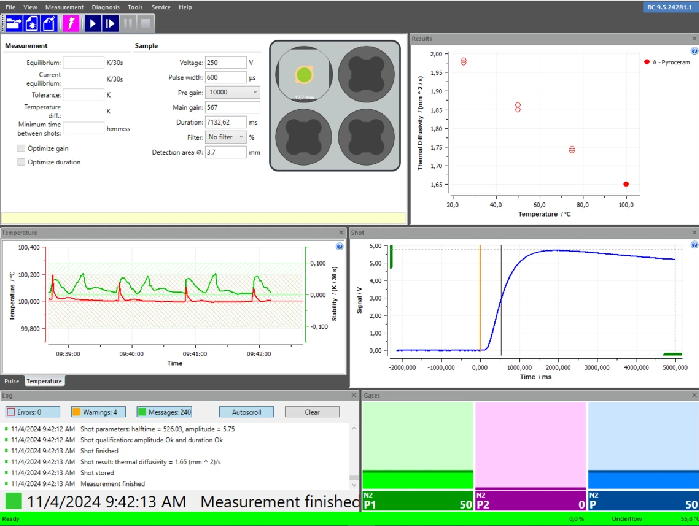The width and height of the screenshot is (699, 526).
Task: Toggle Errors: 0 log filter
Action: click(x=33, y=412)
